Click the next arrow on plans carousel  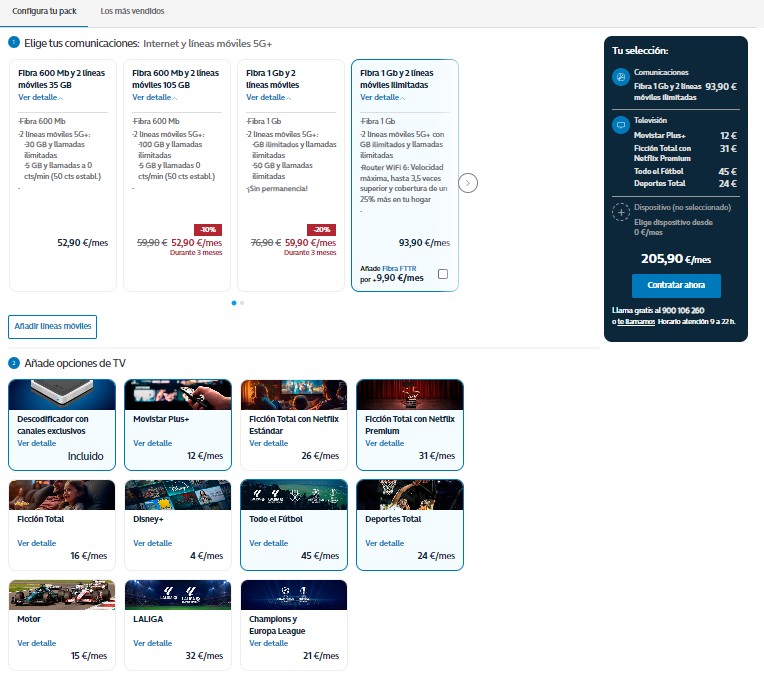click(469, 183)
